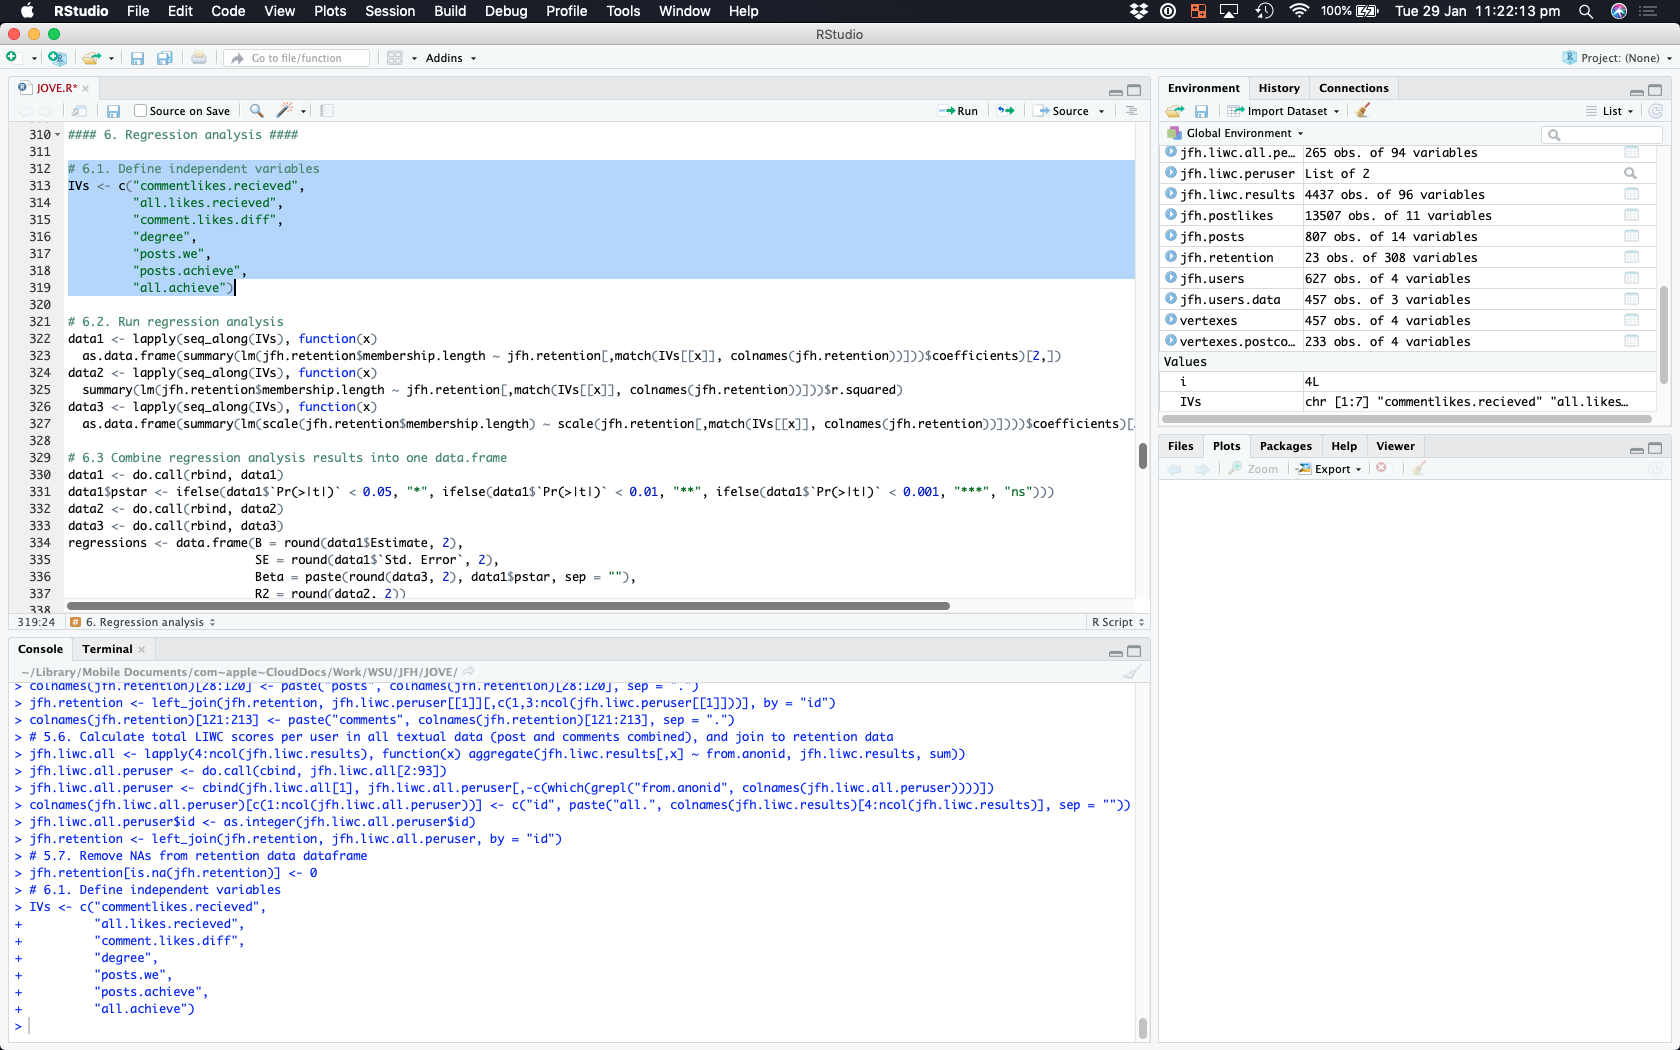Expand the vertexes data frame entry
1680x1050 pixels.
click(1171, 320)
